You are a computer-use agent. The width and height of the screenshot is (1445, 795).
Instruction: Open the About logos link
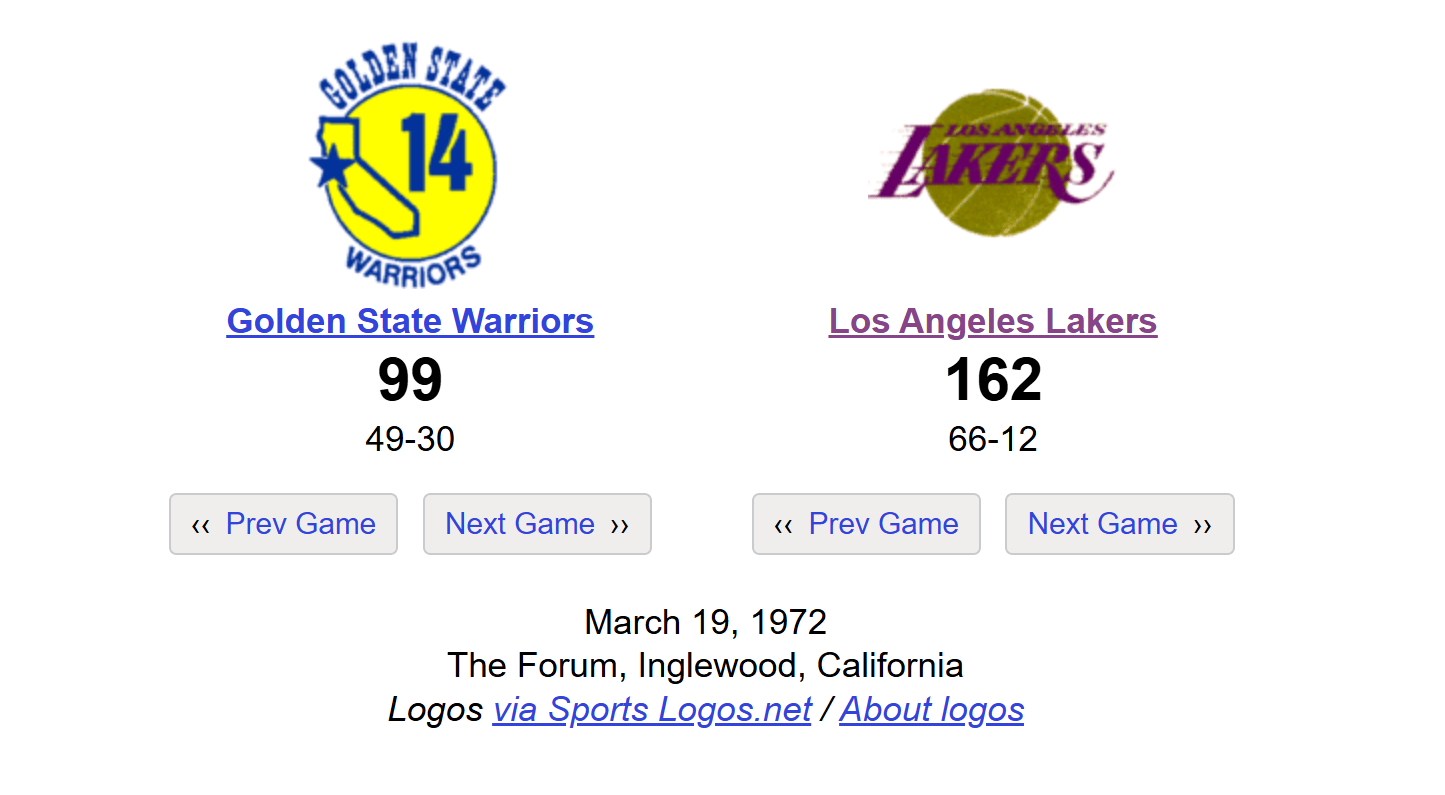coord(931,709)
